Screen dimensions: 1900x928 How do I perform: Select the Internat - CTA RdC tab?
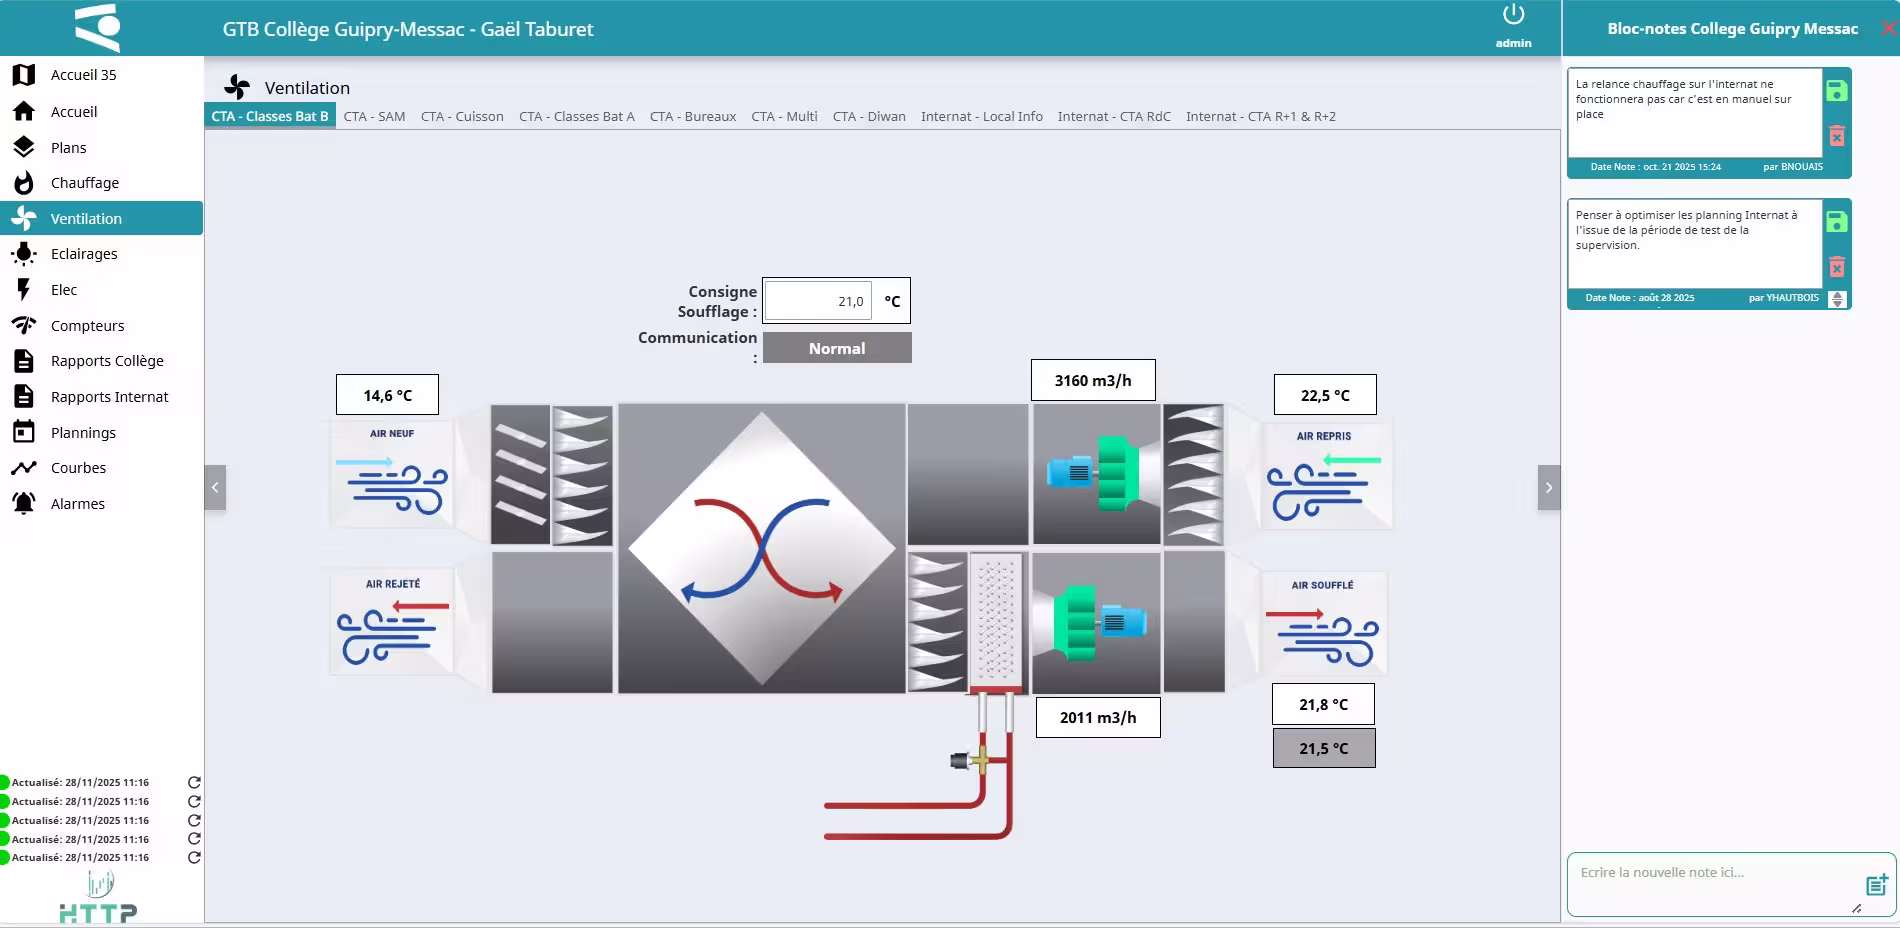coord(1113,117)
